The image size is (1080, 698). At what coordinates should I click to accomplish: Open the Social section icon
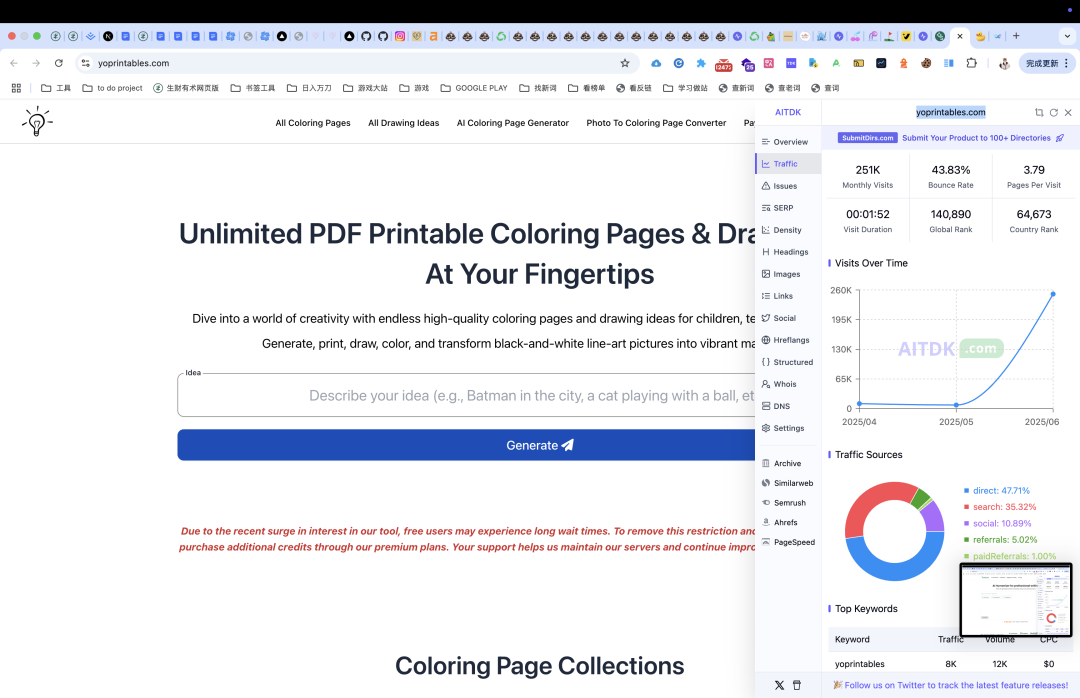(766, 318)
